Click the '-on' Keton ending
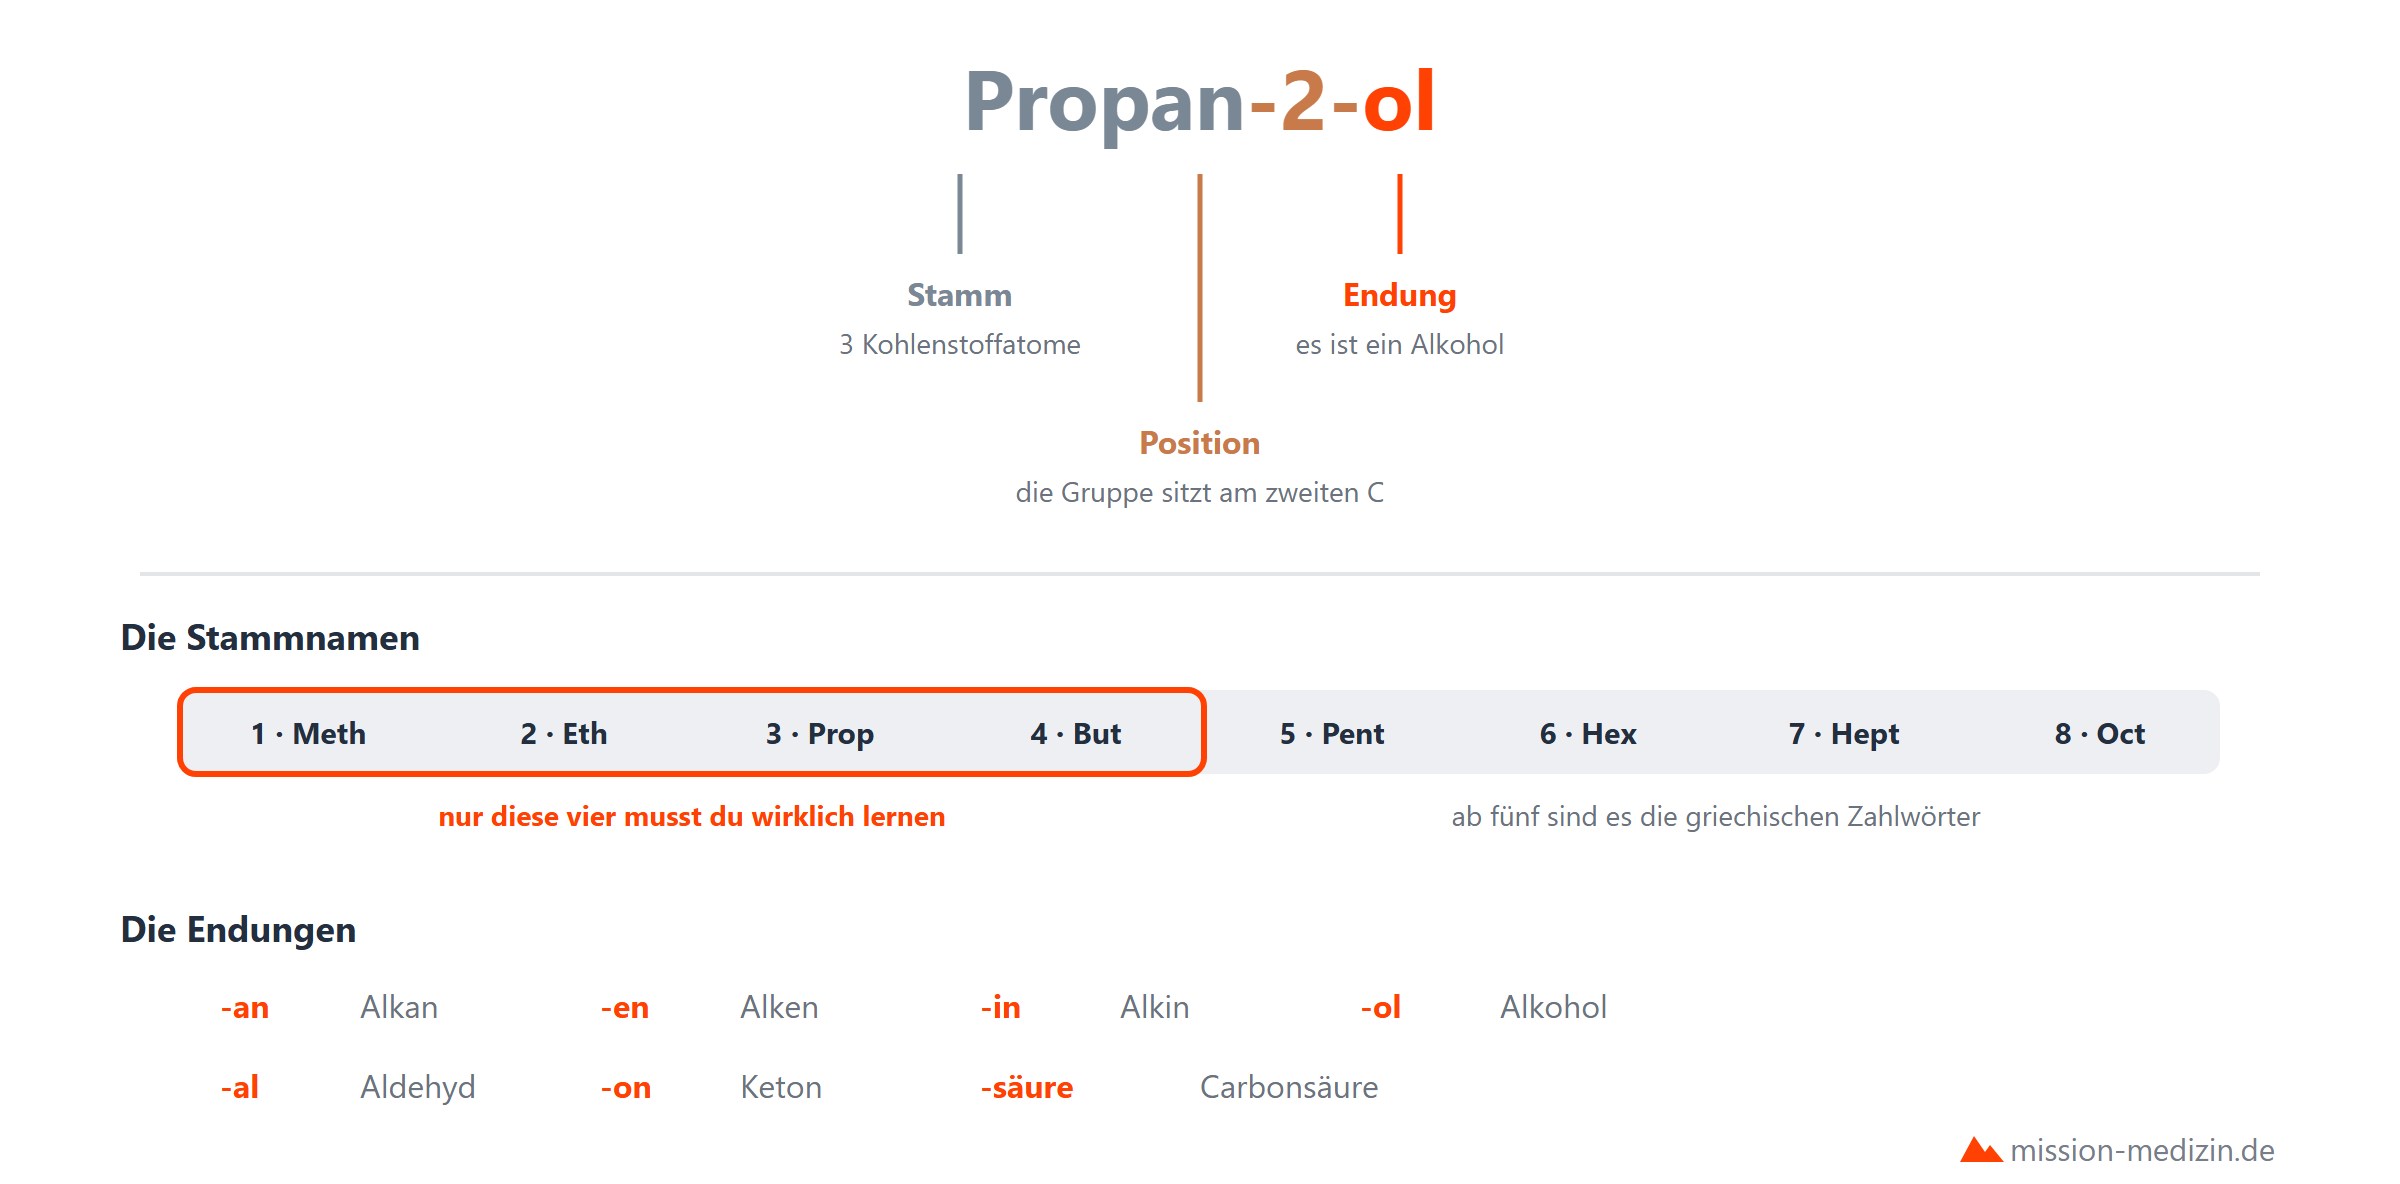Image resolution: width=2400 pixels, height=1184 pixels. click(x=626, y=1088)
